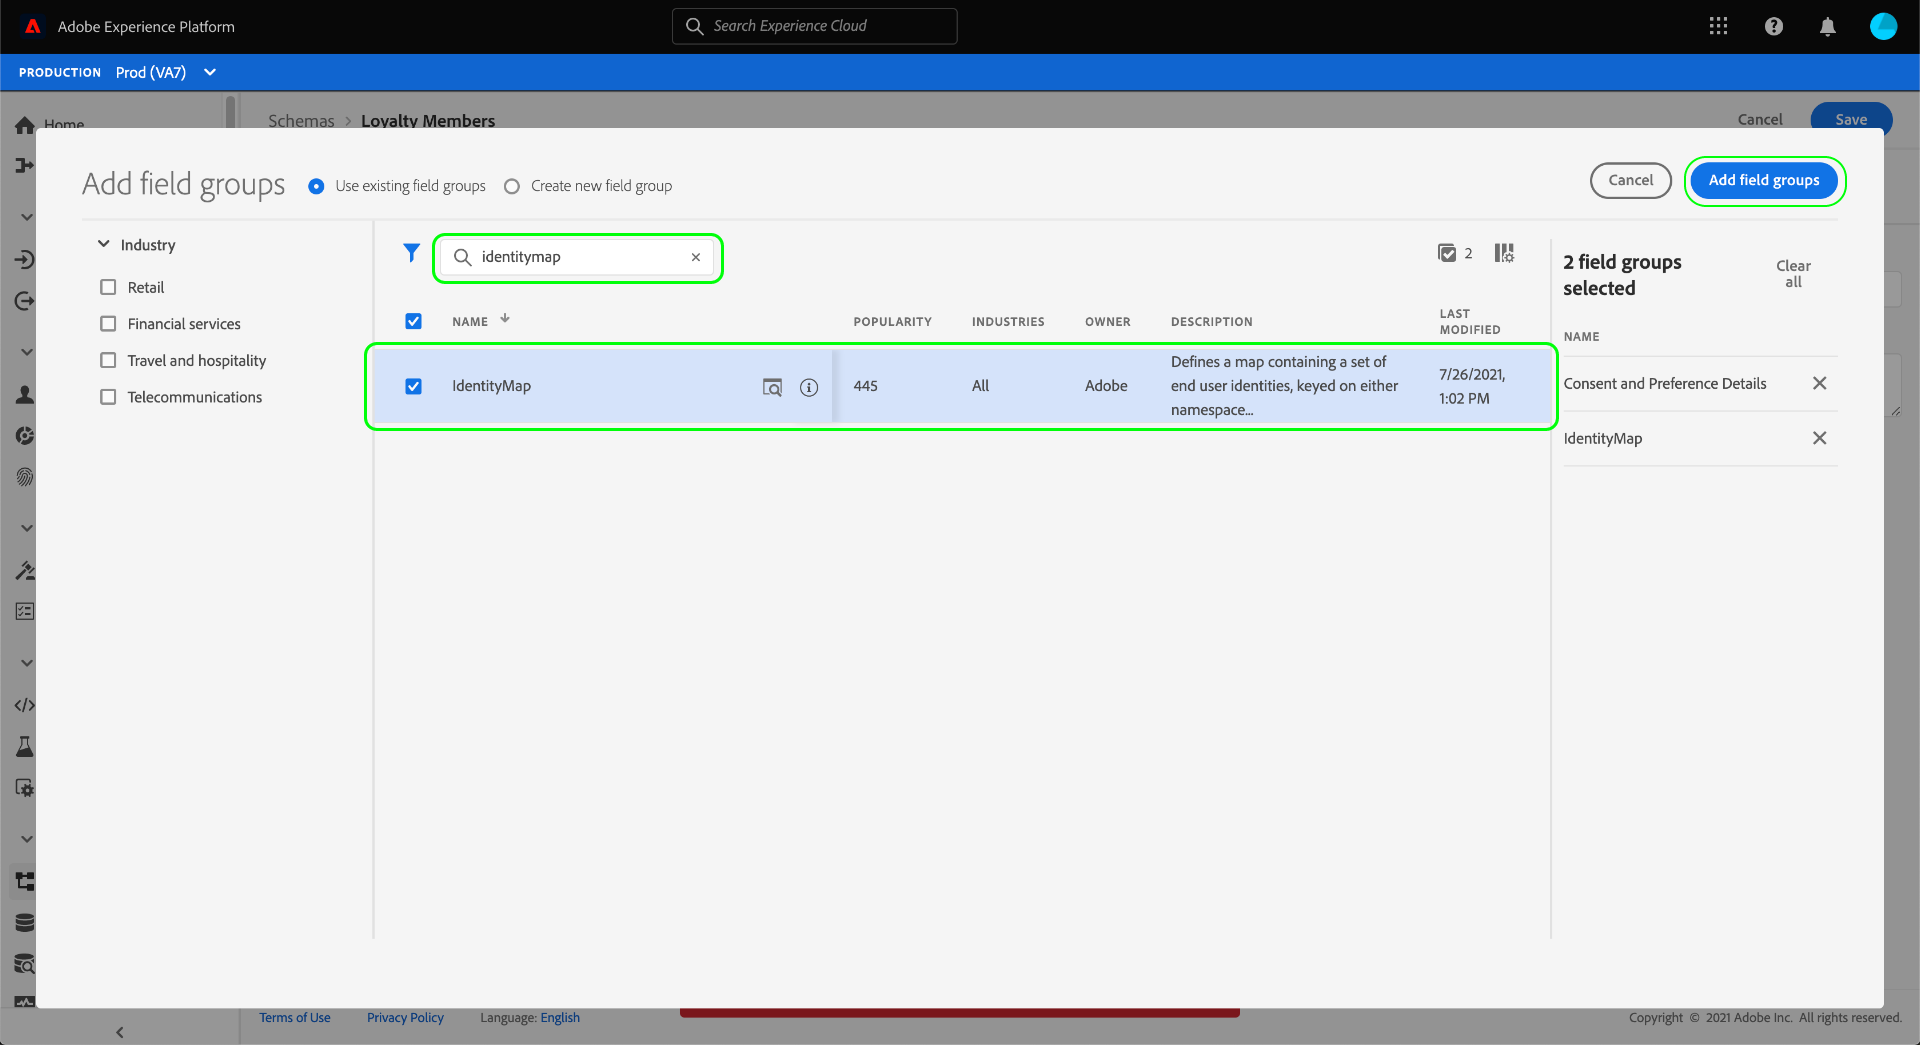Collapse the Industry filter section
The image size is (1920, 1045).
[103, 244]
